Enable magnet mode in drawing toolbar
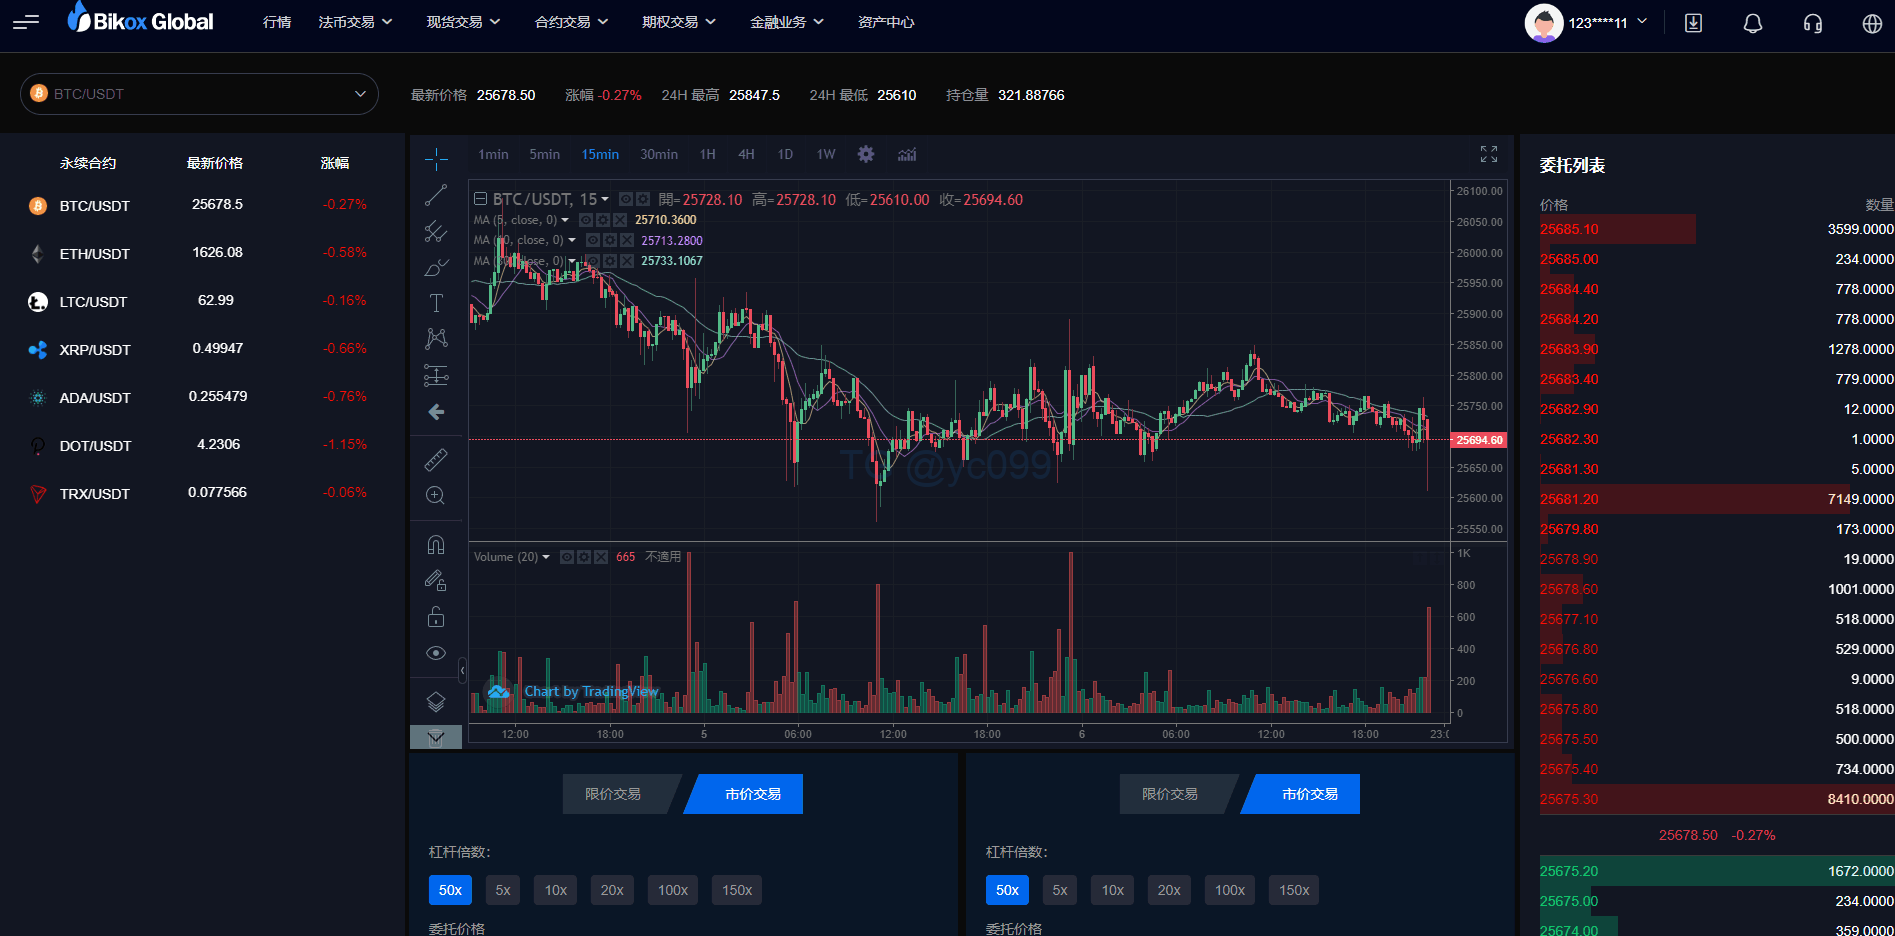The width and height of the screenshot is (1895, 936). (x=436, y=545)
